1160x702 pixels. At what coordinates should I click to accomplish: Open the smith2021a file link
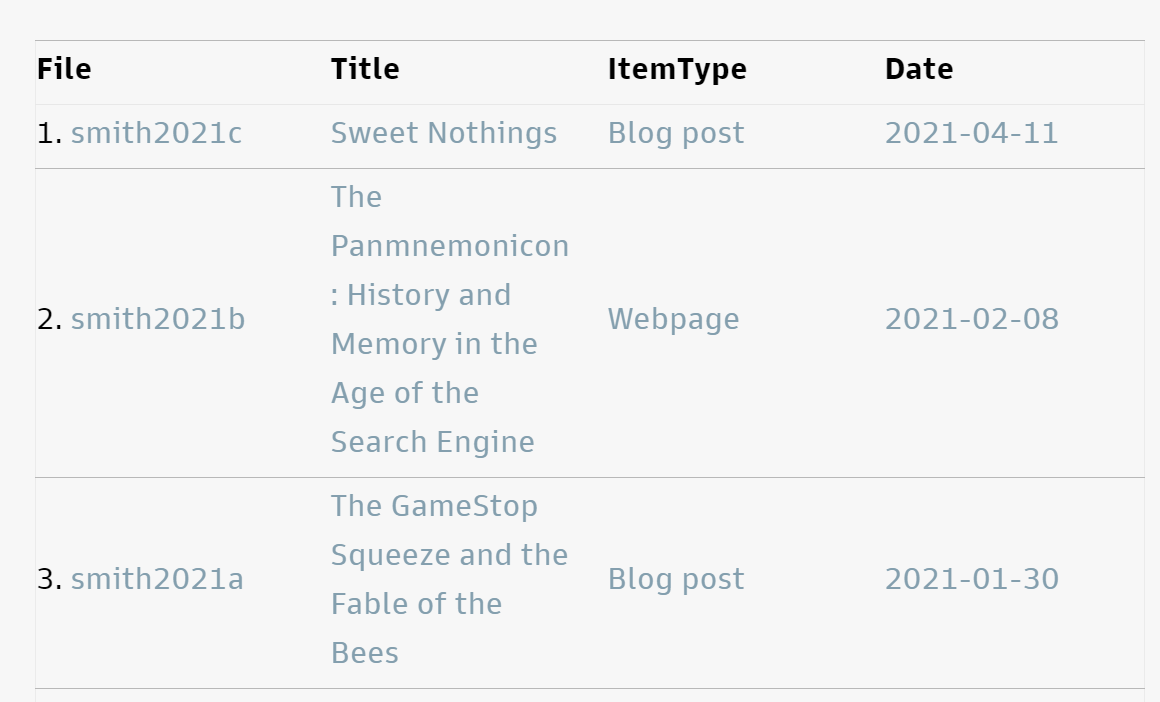tap(157, 579)
